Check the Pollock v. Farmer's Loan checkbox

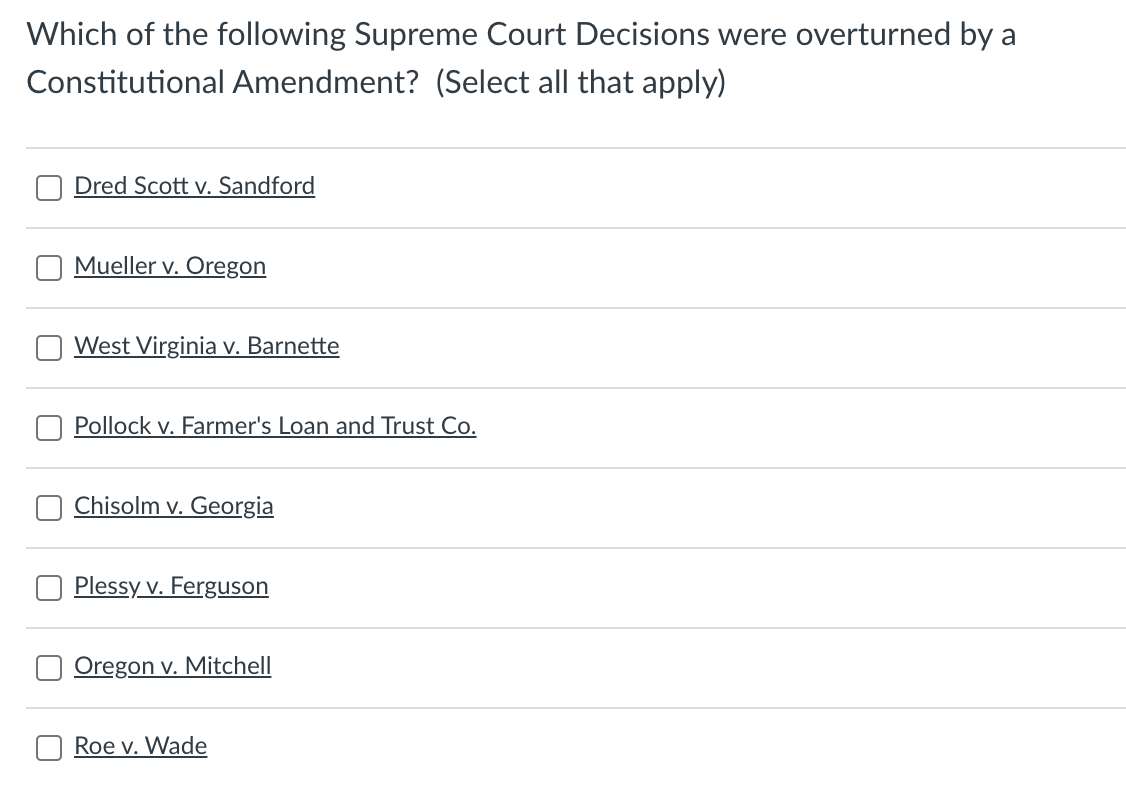[x=48, y=428]
